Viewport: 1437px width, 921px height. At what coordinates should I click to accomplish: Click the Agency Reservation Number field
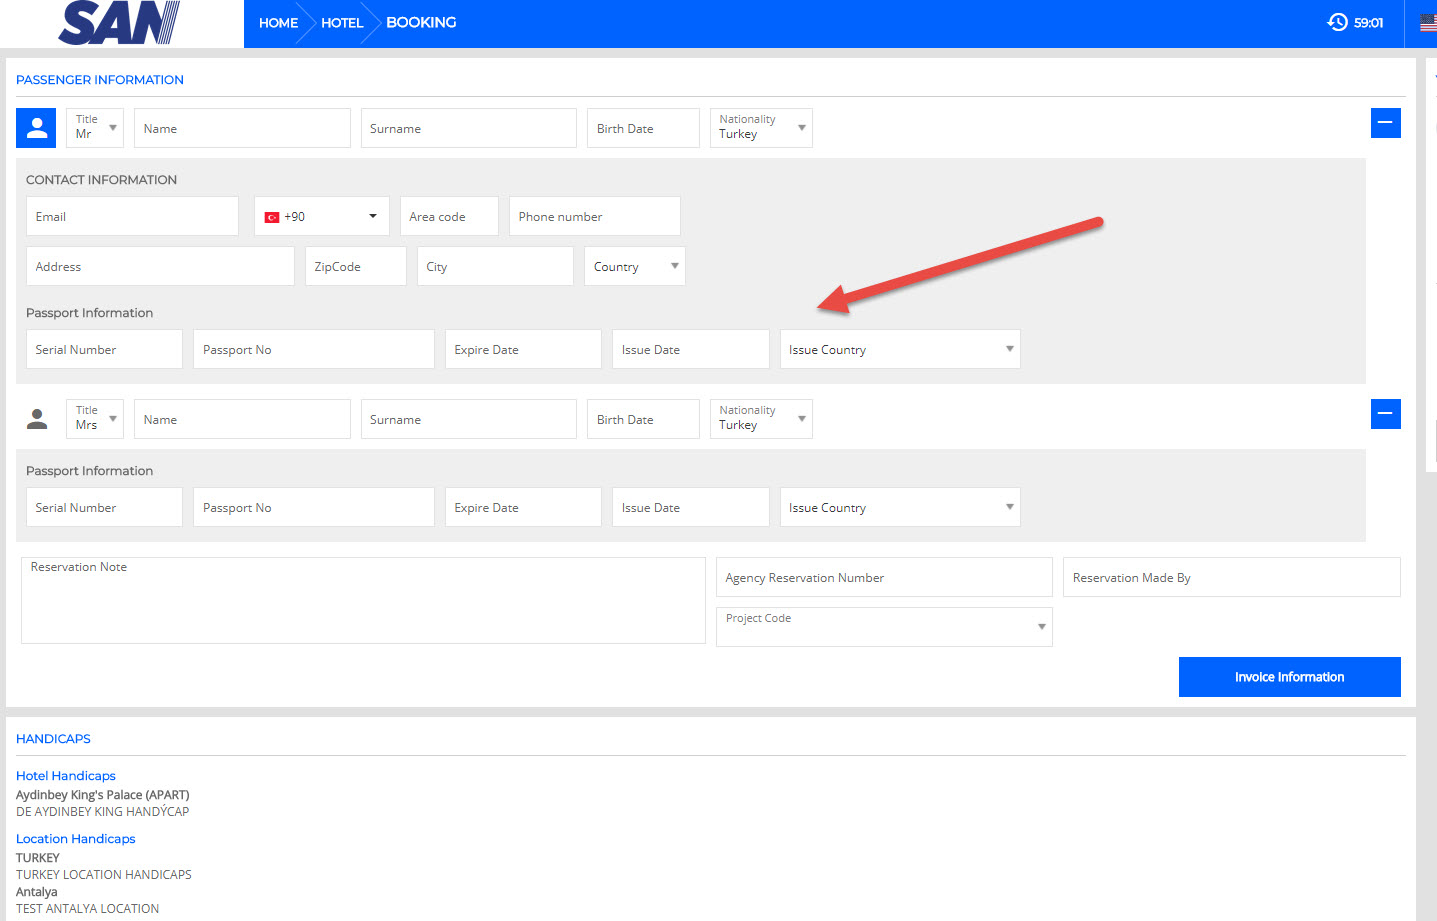coord(884,577)
